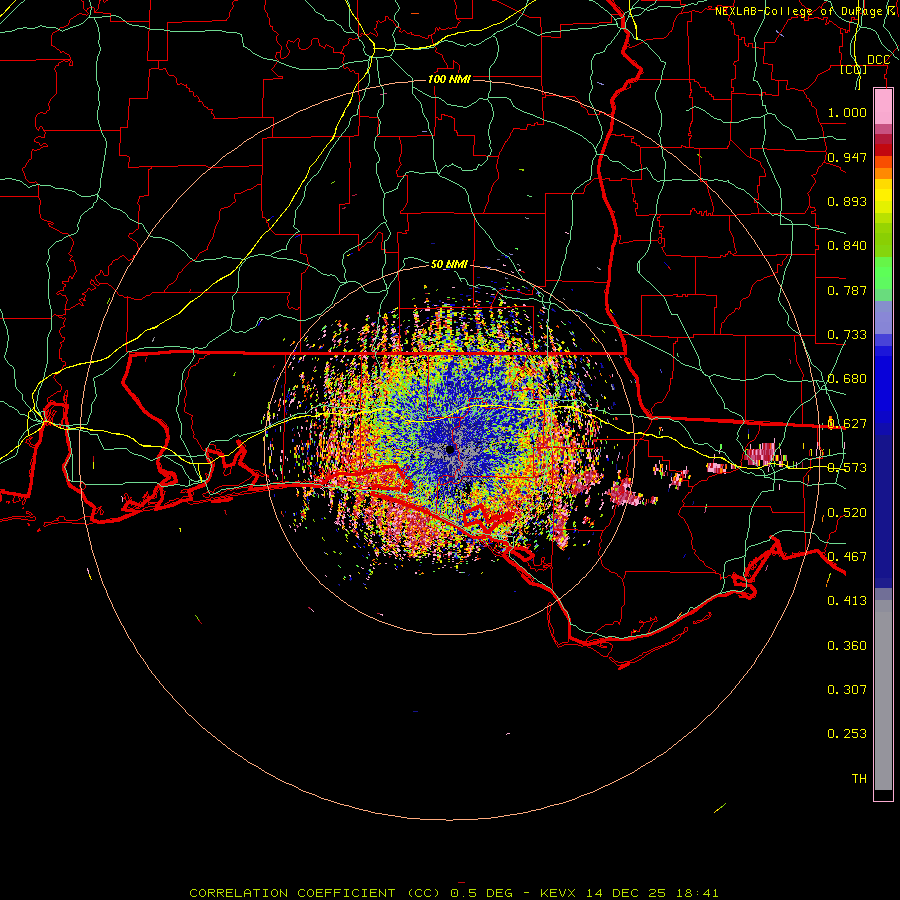Click the 0.947 scale value
This screenshot has height=900, width=900.
click(x=847, y=157)
